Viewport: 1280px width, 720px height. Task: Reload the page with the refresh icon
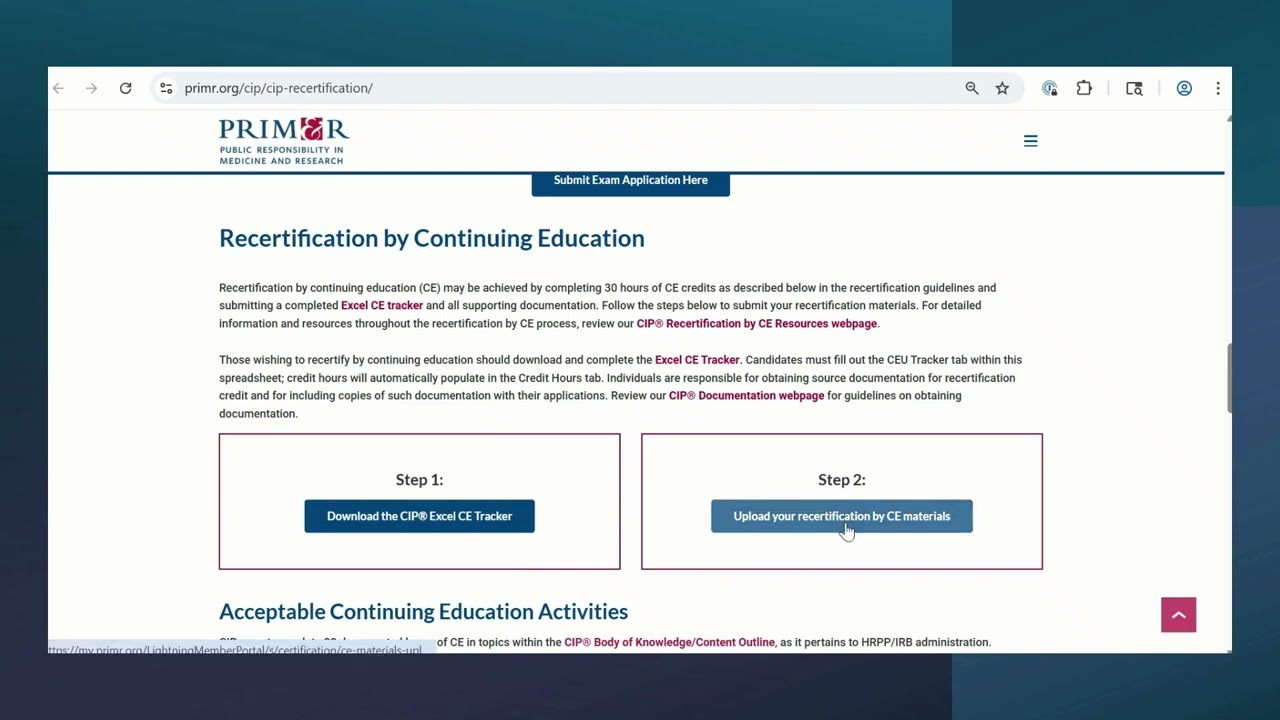click(125, 88)
